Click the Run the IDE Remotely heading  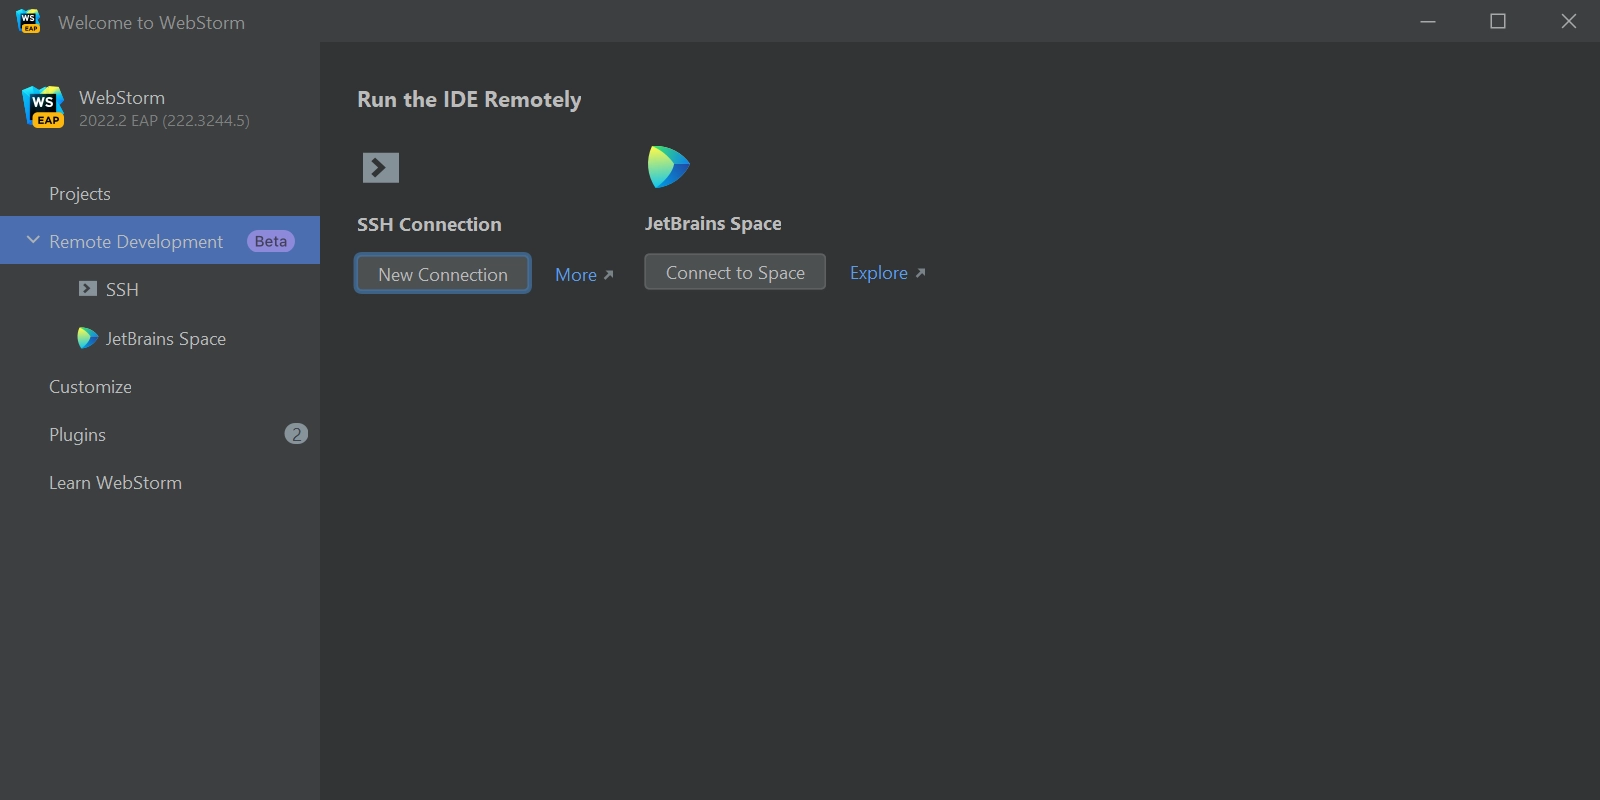click(469, 100)
